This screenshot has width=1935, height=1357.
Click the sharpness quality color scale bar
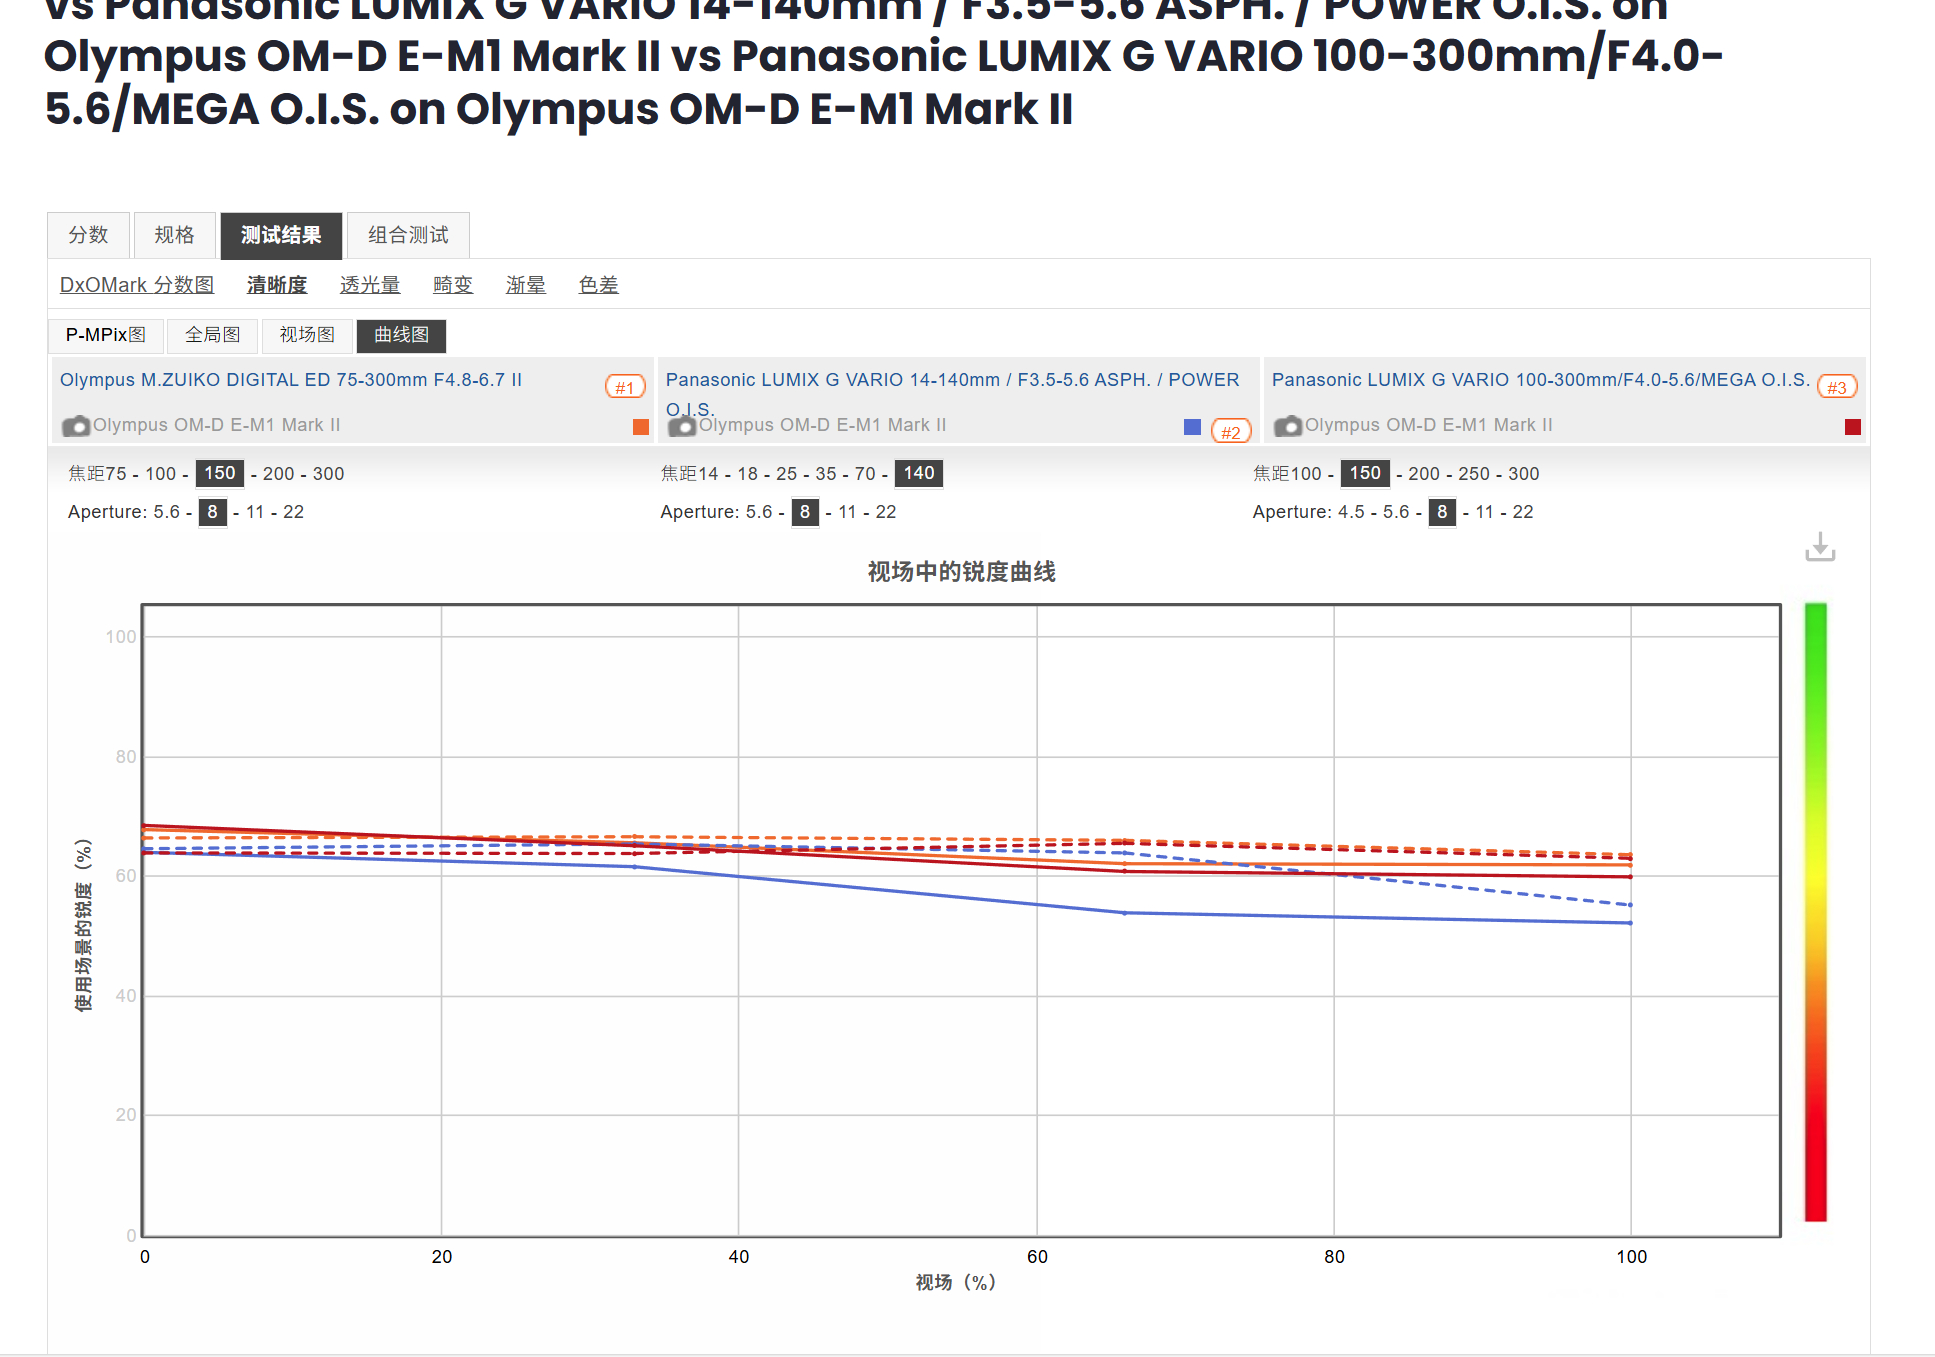(x=1816, y=912)
